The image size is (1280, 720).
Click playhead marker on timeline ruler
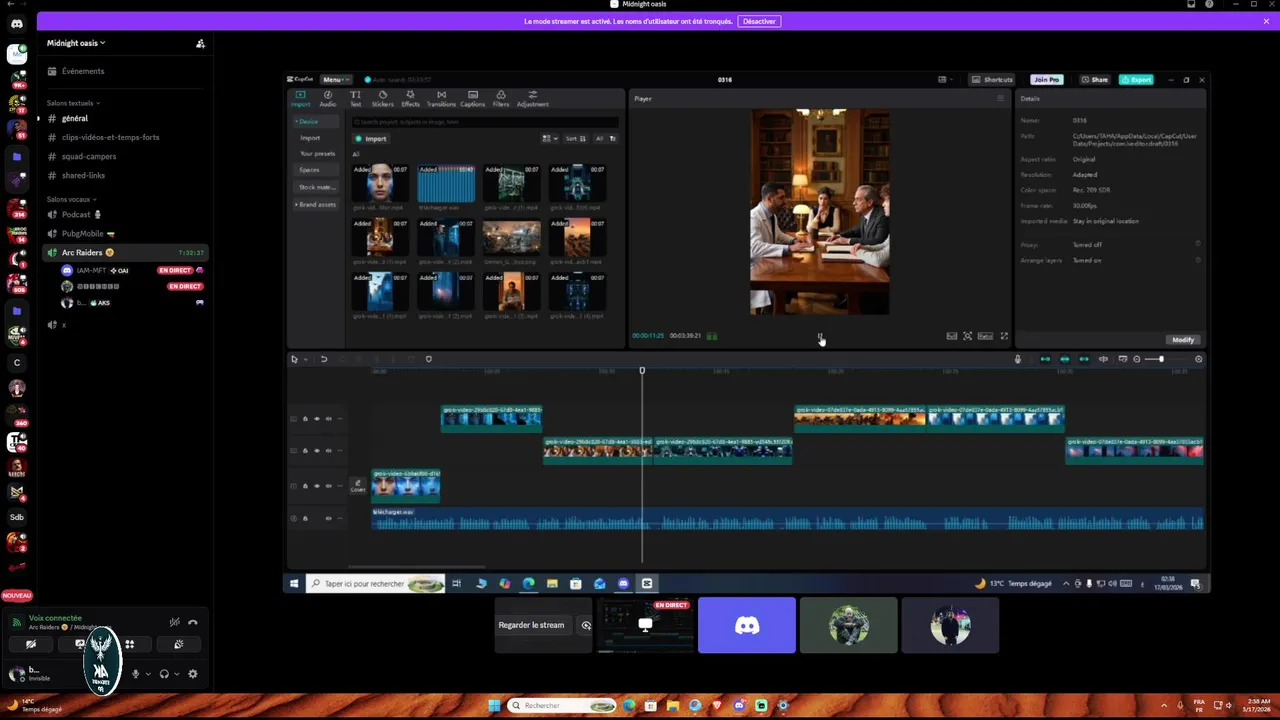pyautogui.click(x=642, y=371)
